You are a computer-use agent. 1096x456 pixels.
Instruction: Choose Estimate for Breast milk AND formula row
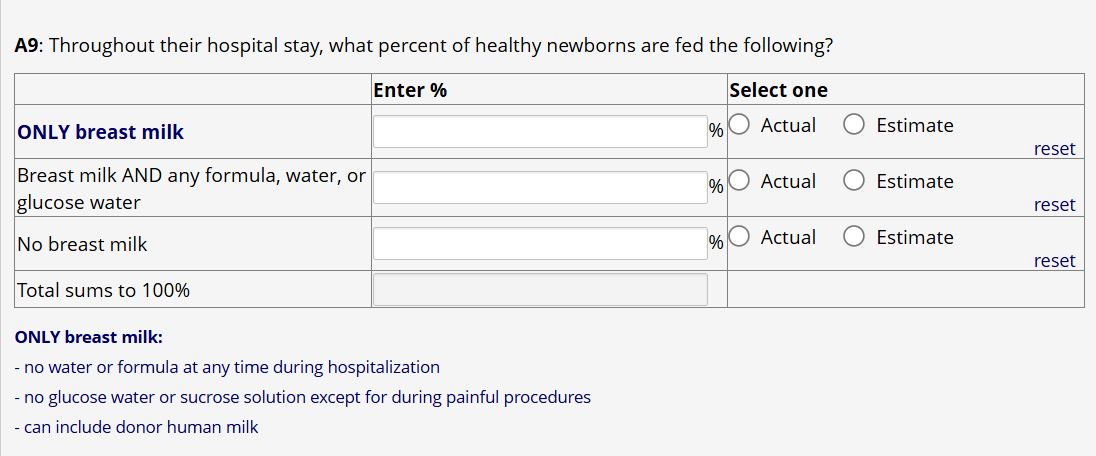click(x=855, y=182)
